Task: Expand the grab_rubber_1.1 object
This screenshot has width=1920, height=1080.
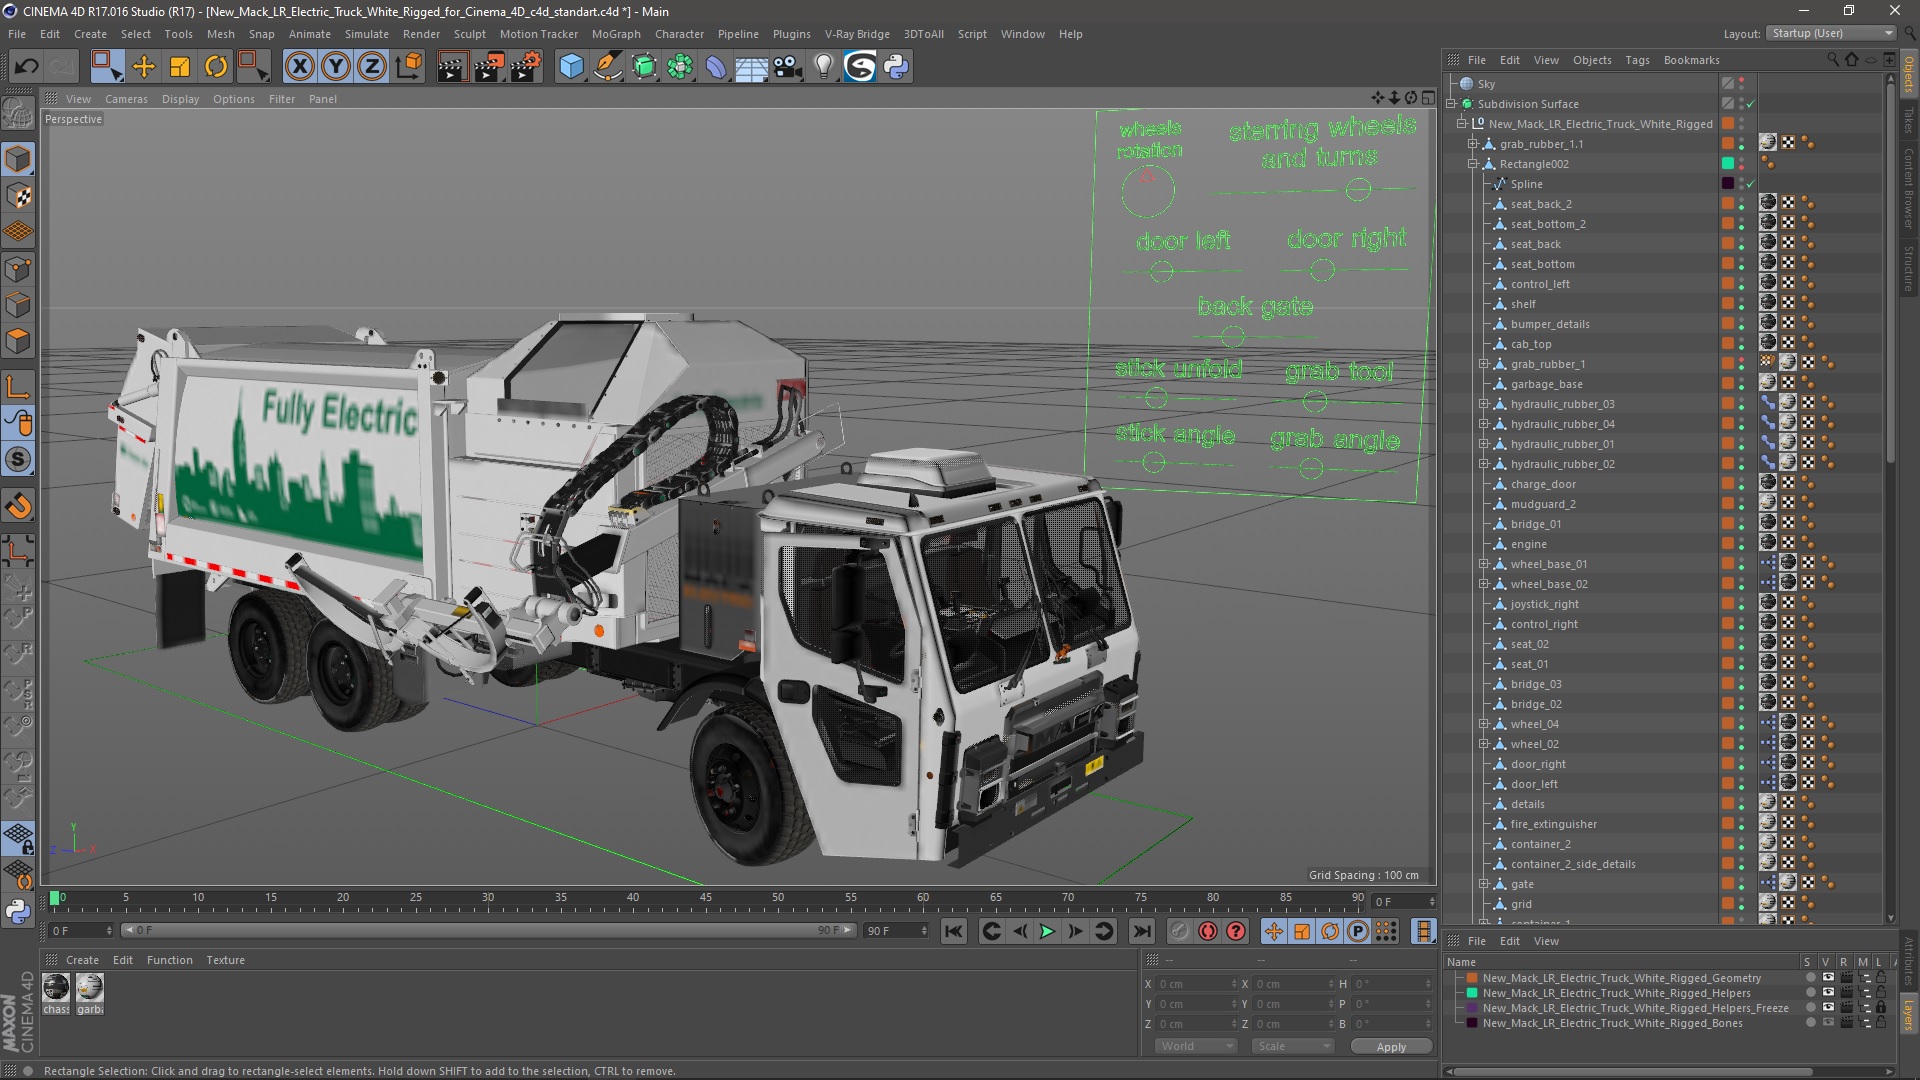Action: 1472,144
